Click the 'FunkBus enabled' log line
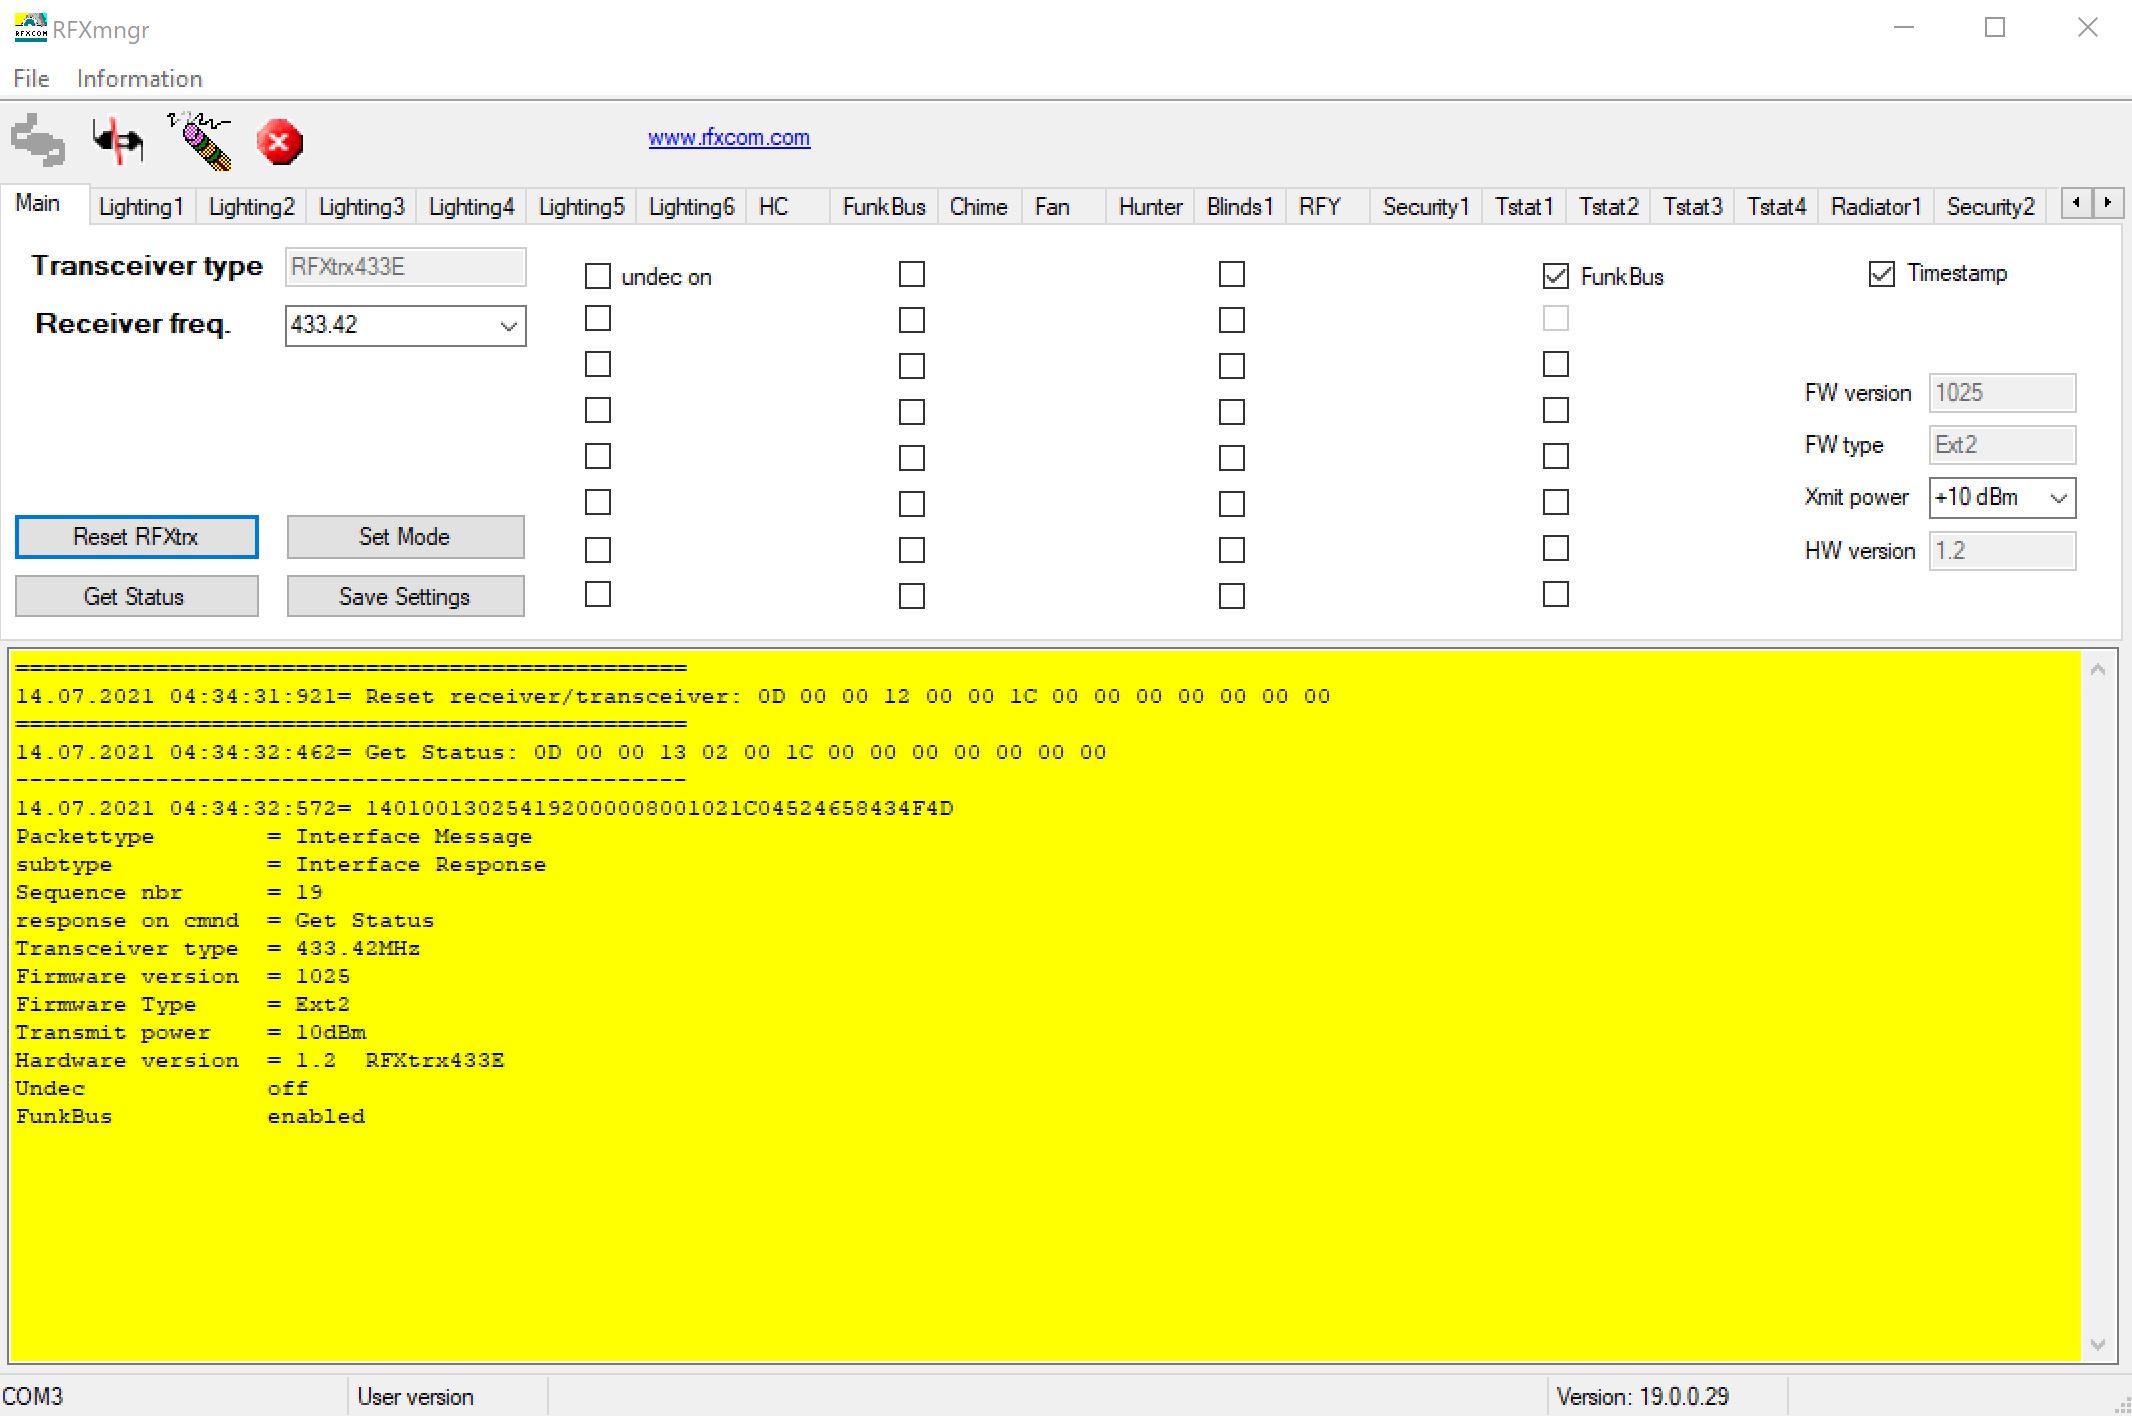Image resolution: width=2132 pixels, height=1416 pixels. pyautogui.click(x=190, y=1116)
